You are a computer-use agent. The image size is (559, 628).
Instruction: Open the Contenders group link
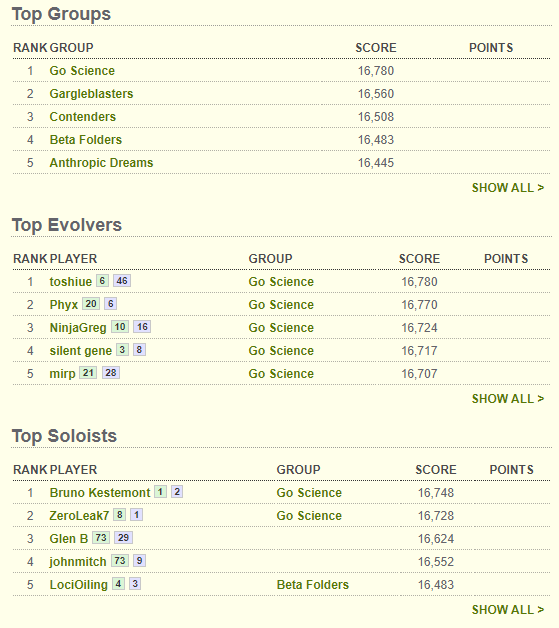pos(82,117)
